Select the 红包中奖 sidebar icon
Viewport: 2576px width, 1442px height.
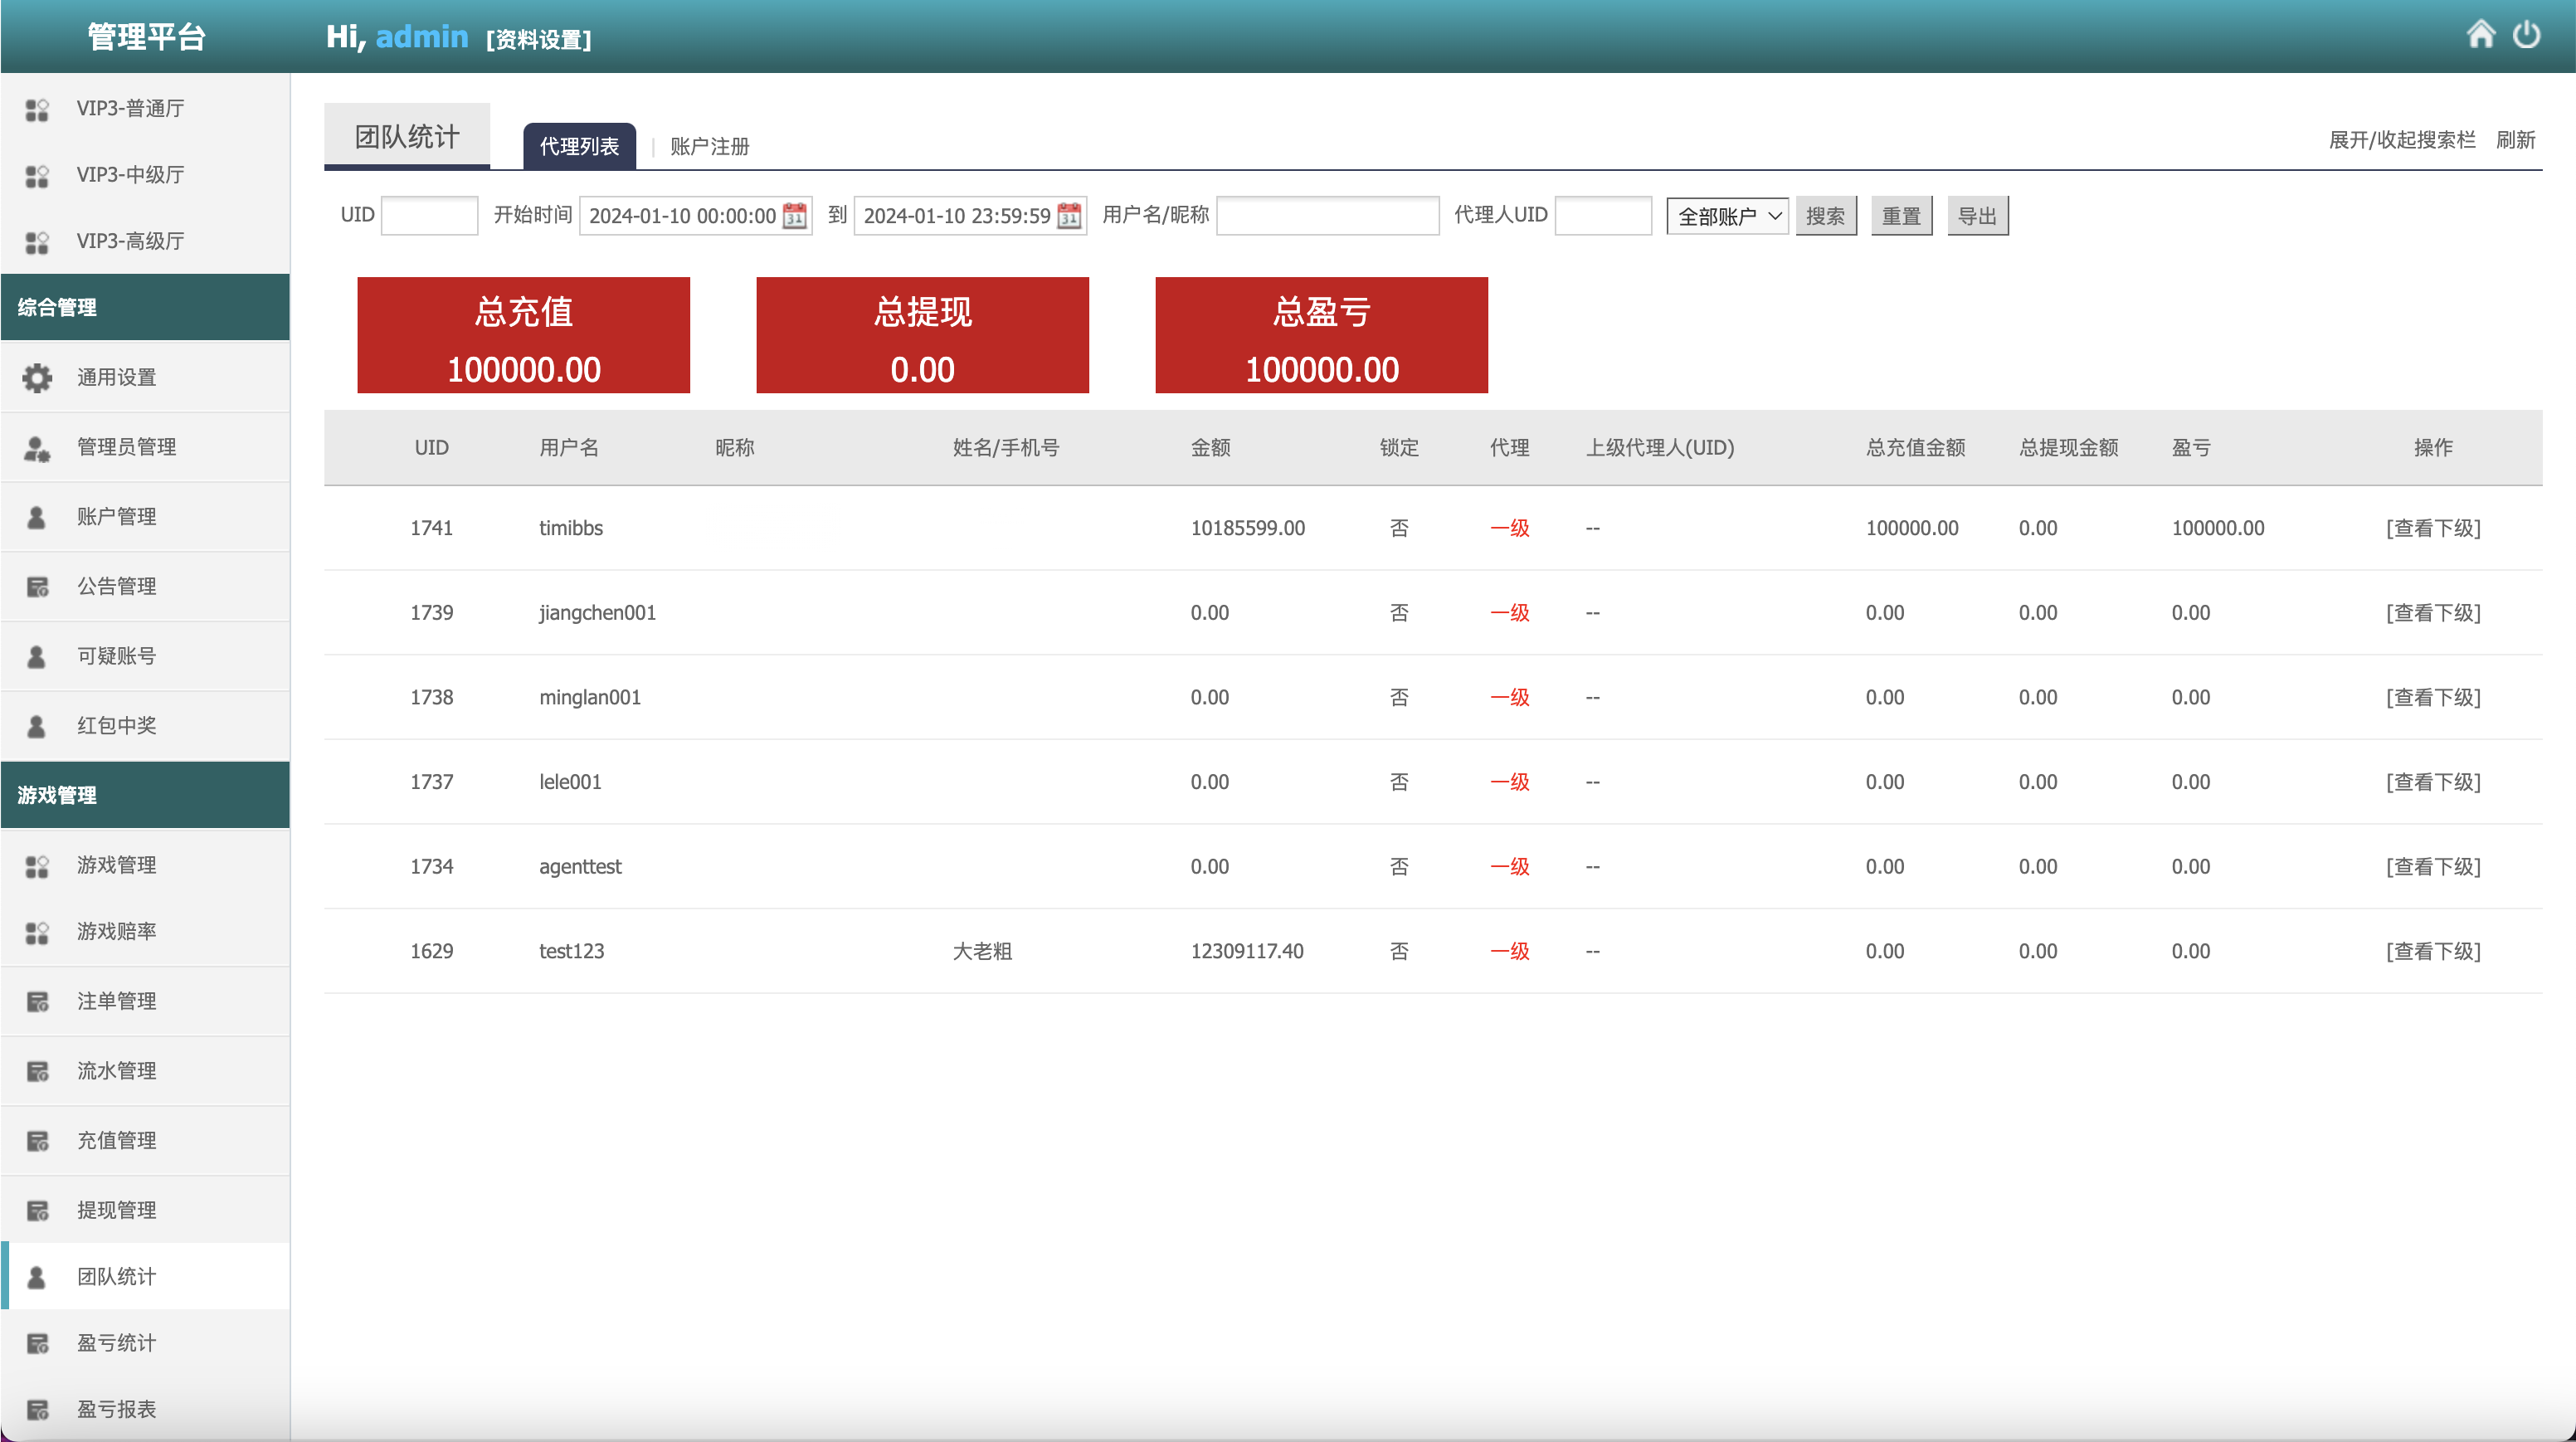37,726
